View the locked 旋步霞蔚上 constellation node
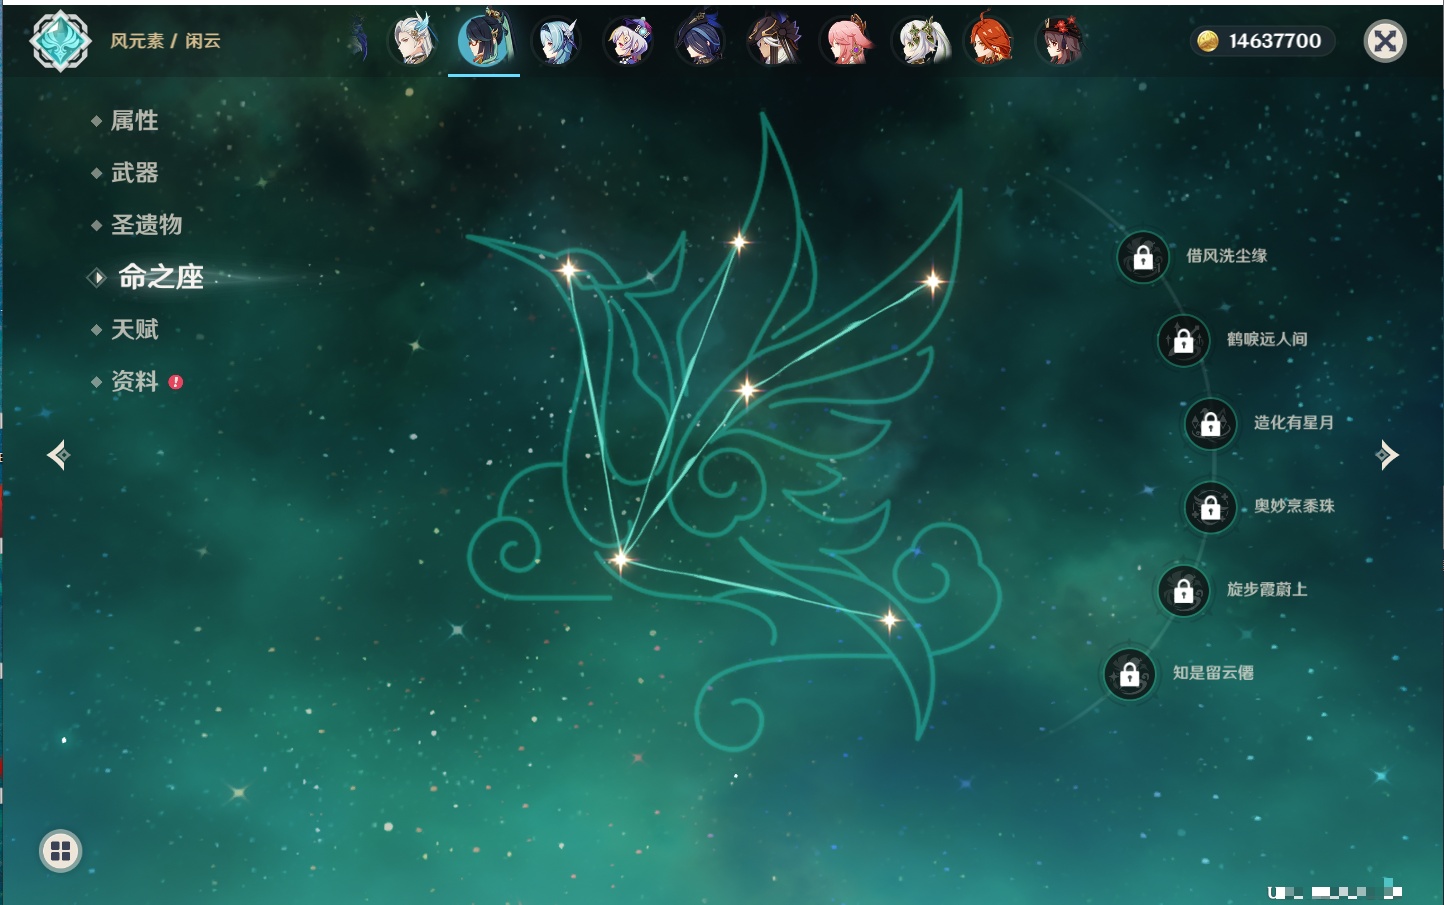Screen dimensions: 1444x905 pyautogui.click(x=1184, y=591)
